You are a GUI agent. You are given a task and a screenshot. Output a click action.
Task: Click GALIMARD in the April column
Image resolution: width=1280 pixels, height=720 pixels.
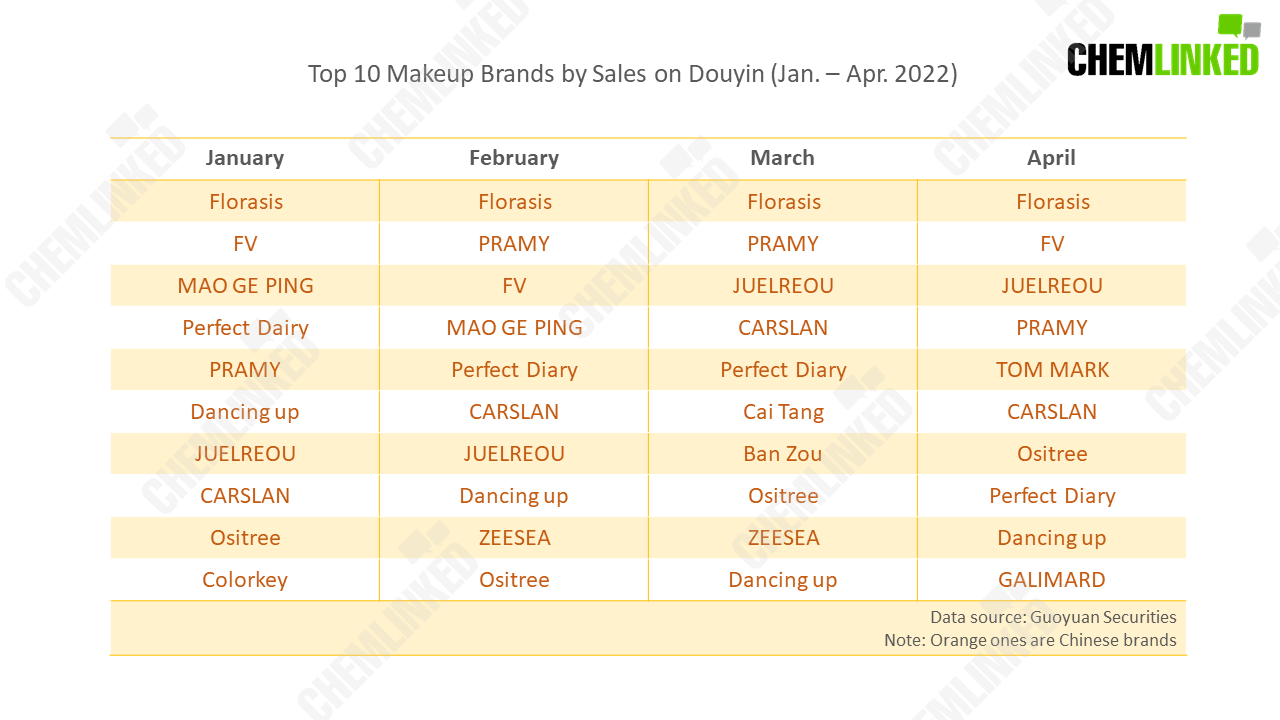tap(1052, 580)
